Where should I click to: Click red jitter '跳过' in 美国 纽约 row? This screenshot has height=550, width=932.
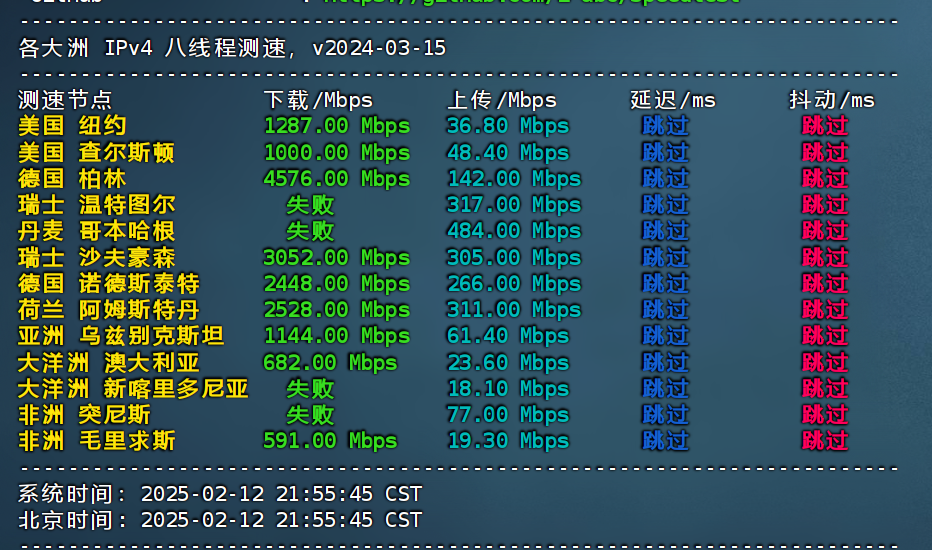tap(824, 125)
